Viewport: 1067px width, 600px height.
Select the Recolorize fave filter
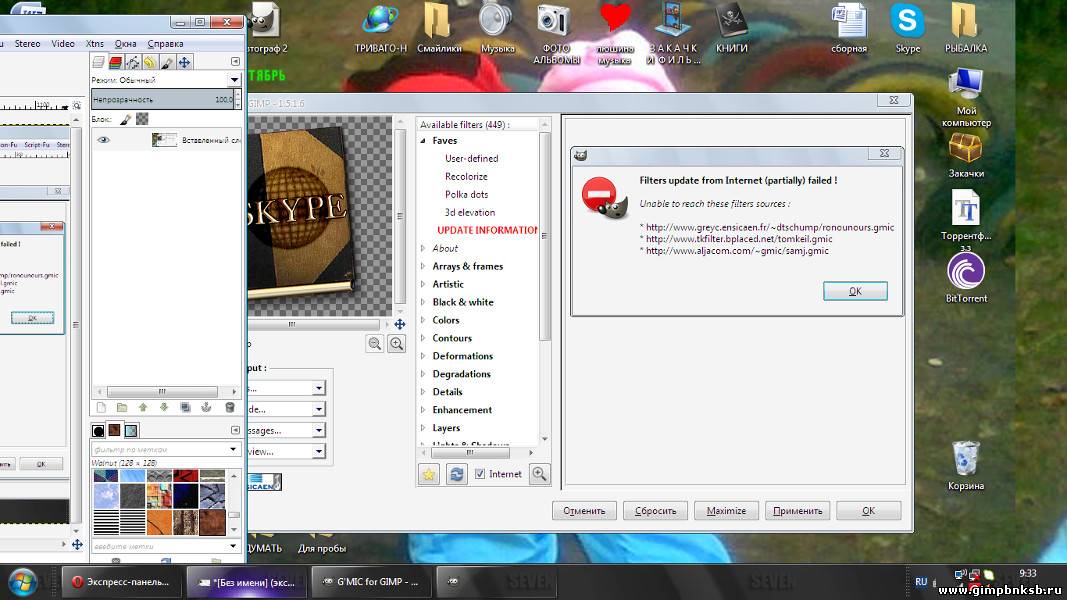coord(466,176)
